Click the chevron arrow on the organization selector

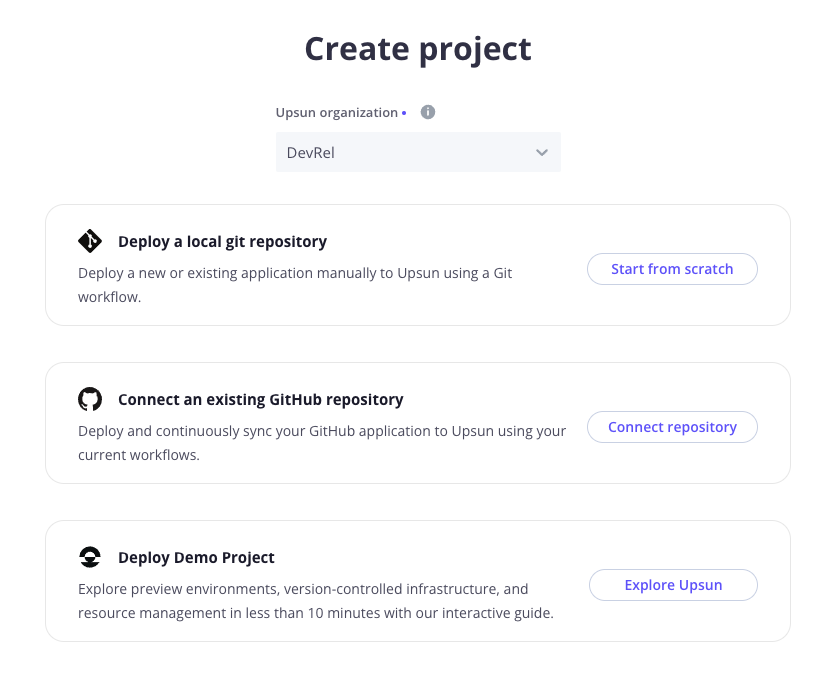pyautogui.click(x=542, y=152)
